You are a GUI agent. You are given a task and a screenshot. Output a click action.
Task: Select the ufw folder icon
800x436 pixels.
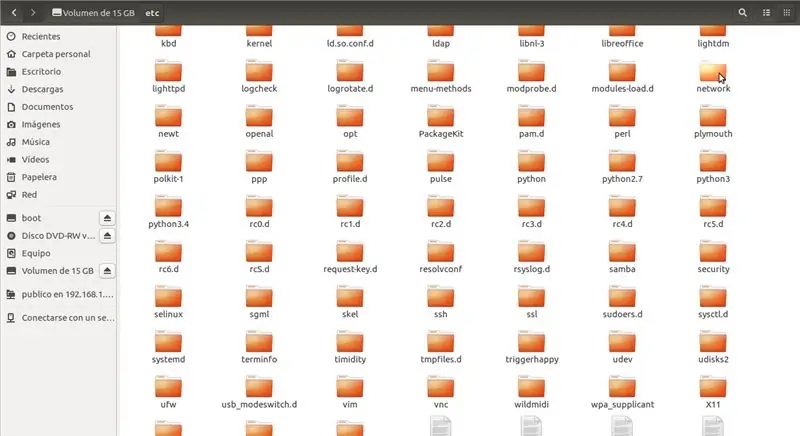coord(168,388)
